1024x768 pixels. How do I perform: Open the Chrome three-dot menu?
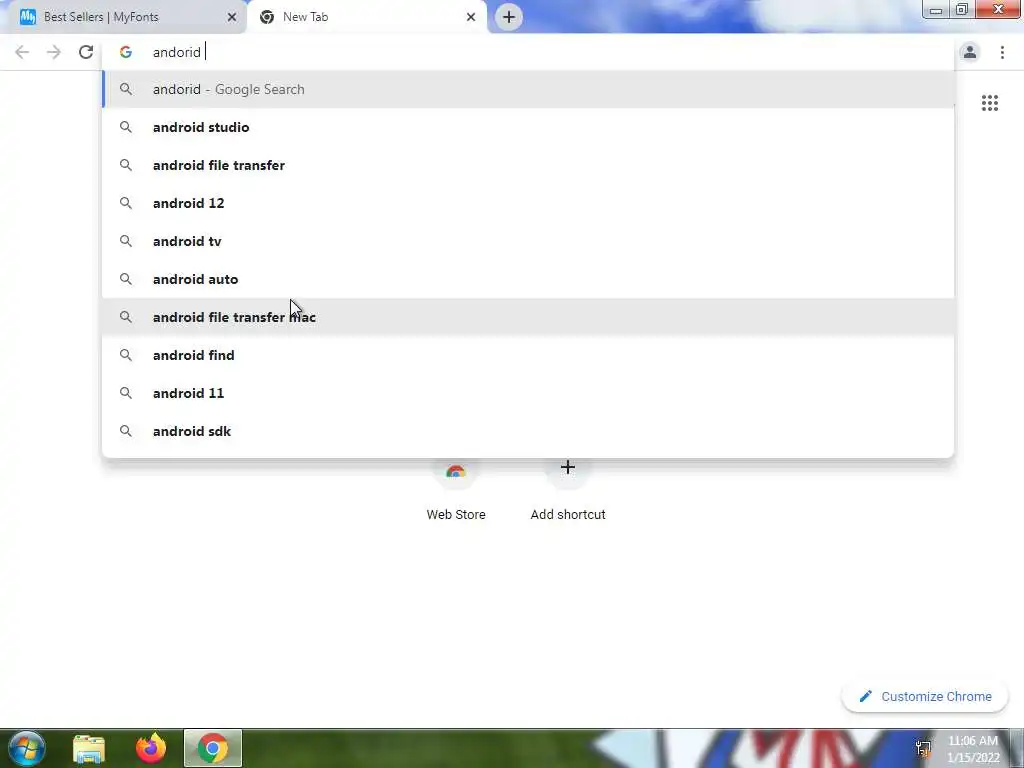pos(1002,52)
